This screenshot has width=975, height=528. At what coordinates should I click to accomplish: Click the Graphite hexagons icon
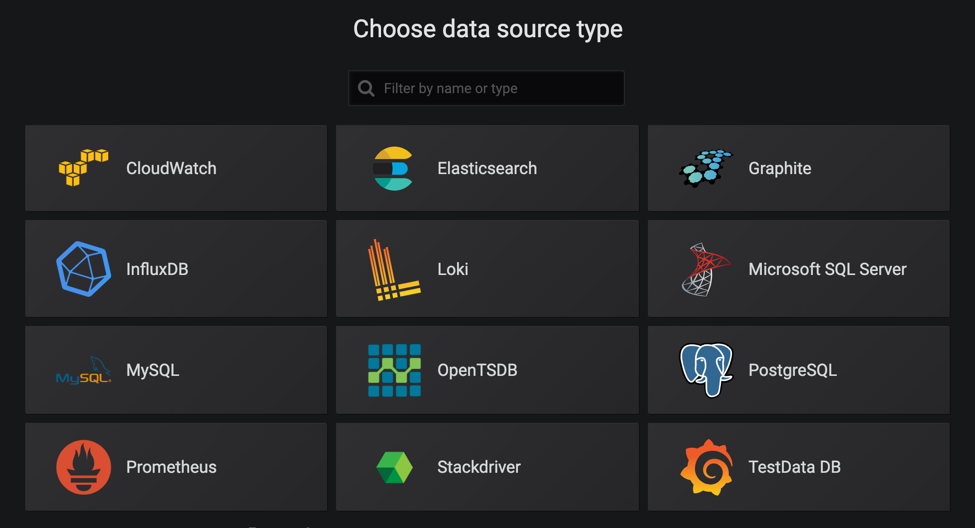[706, 168]
